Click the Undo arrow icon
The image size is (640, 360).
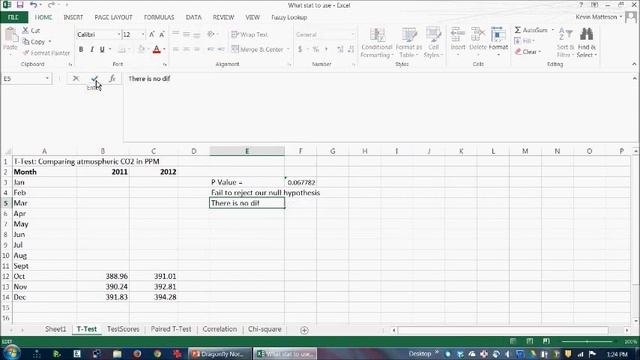point(33,5)
